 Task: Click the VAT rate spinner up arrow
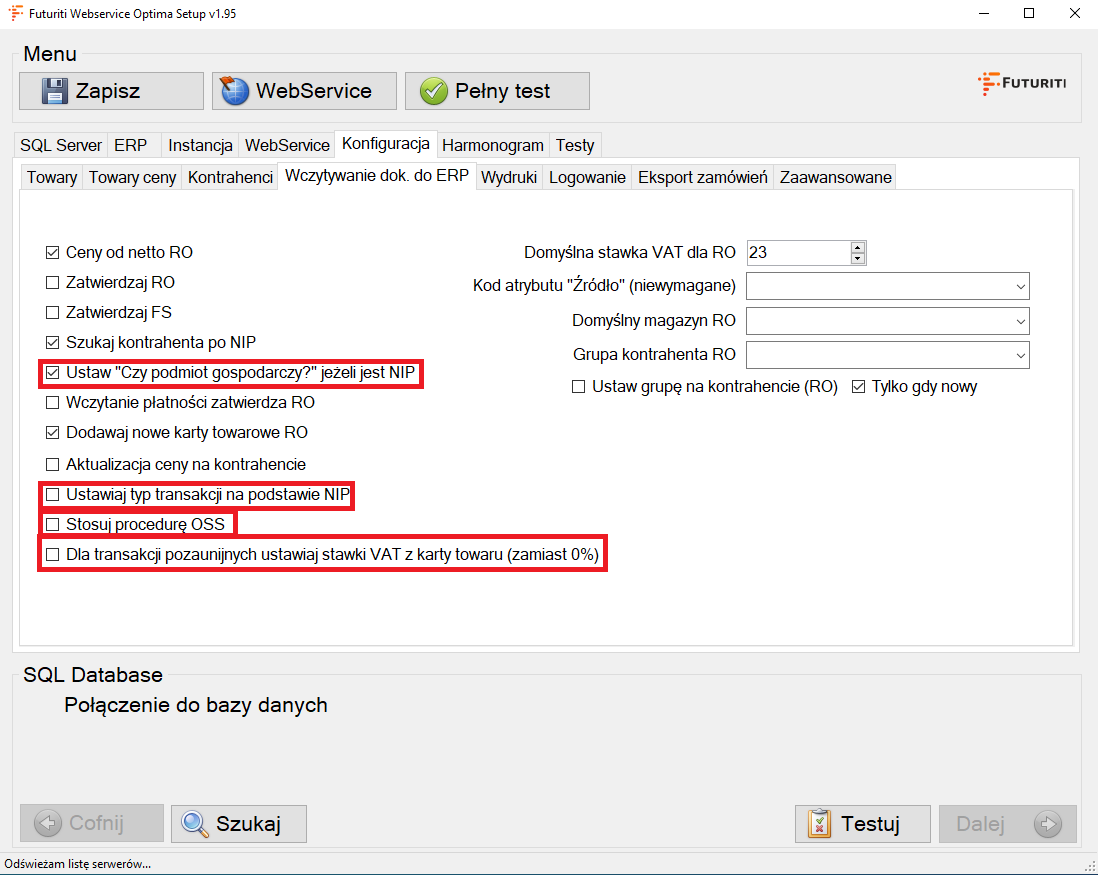[x=857, y=247]
